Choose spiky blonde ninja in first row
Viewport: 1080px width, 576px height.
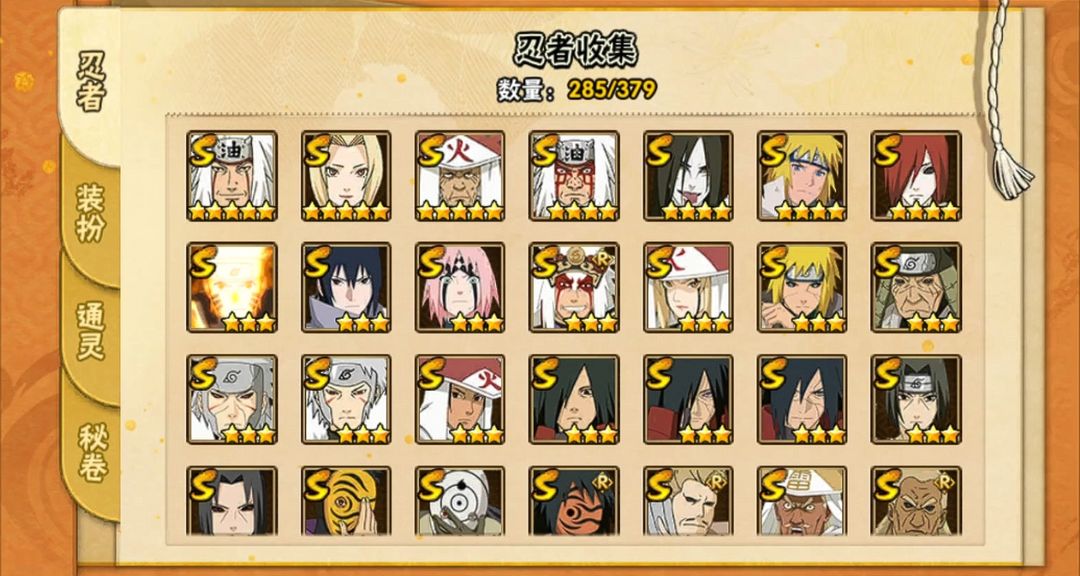click(x=802, y=176)
